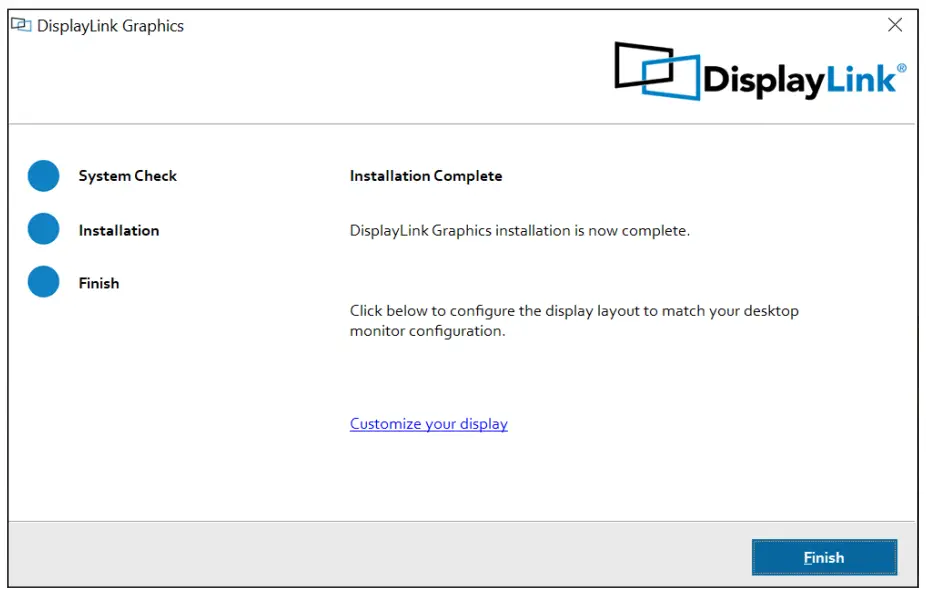The image size is (926, 596).
Task: Click the 'DisplayLink Graphics' window title text
Action: tap(112, 26)
